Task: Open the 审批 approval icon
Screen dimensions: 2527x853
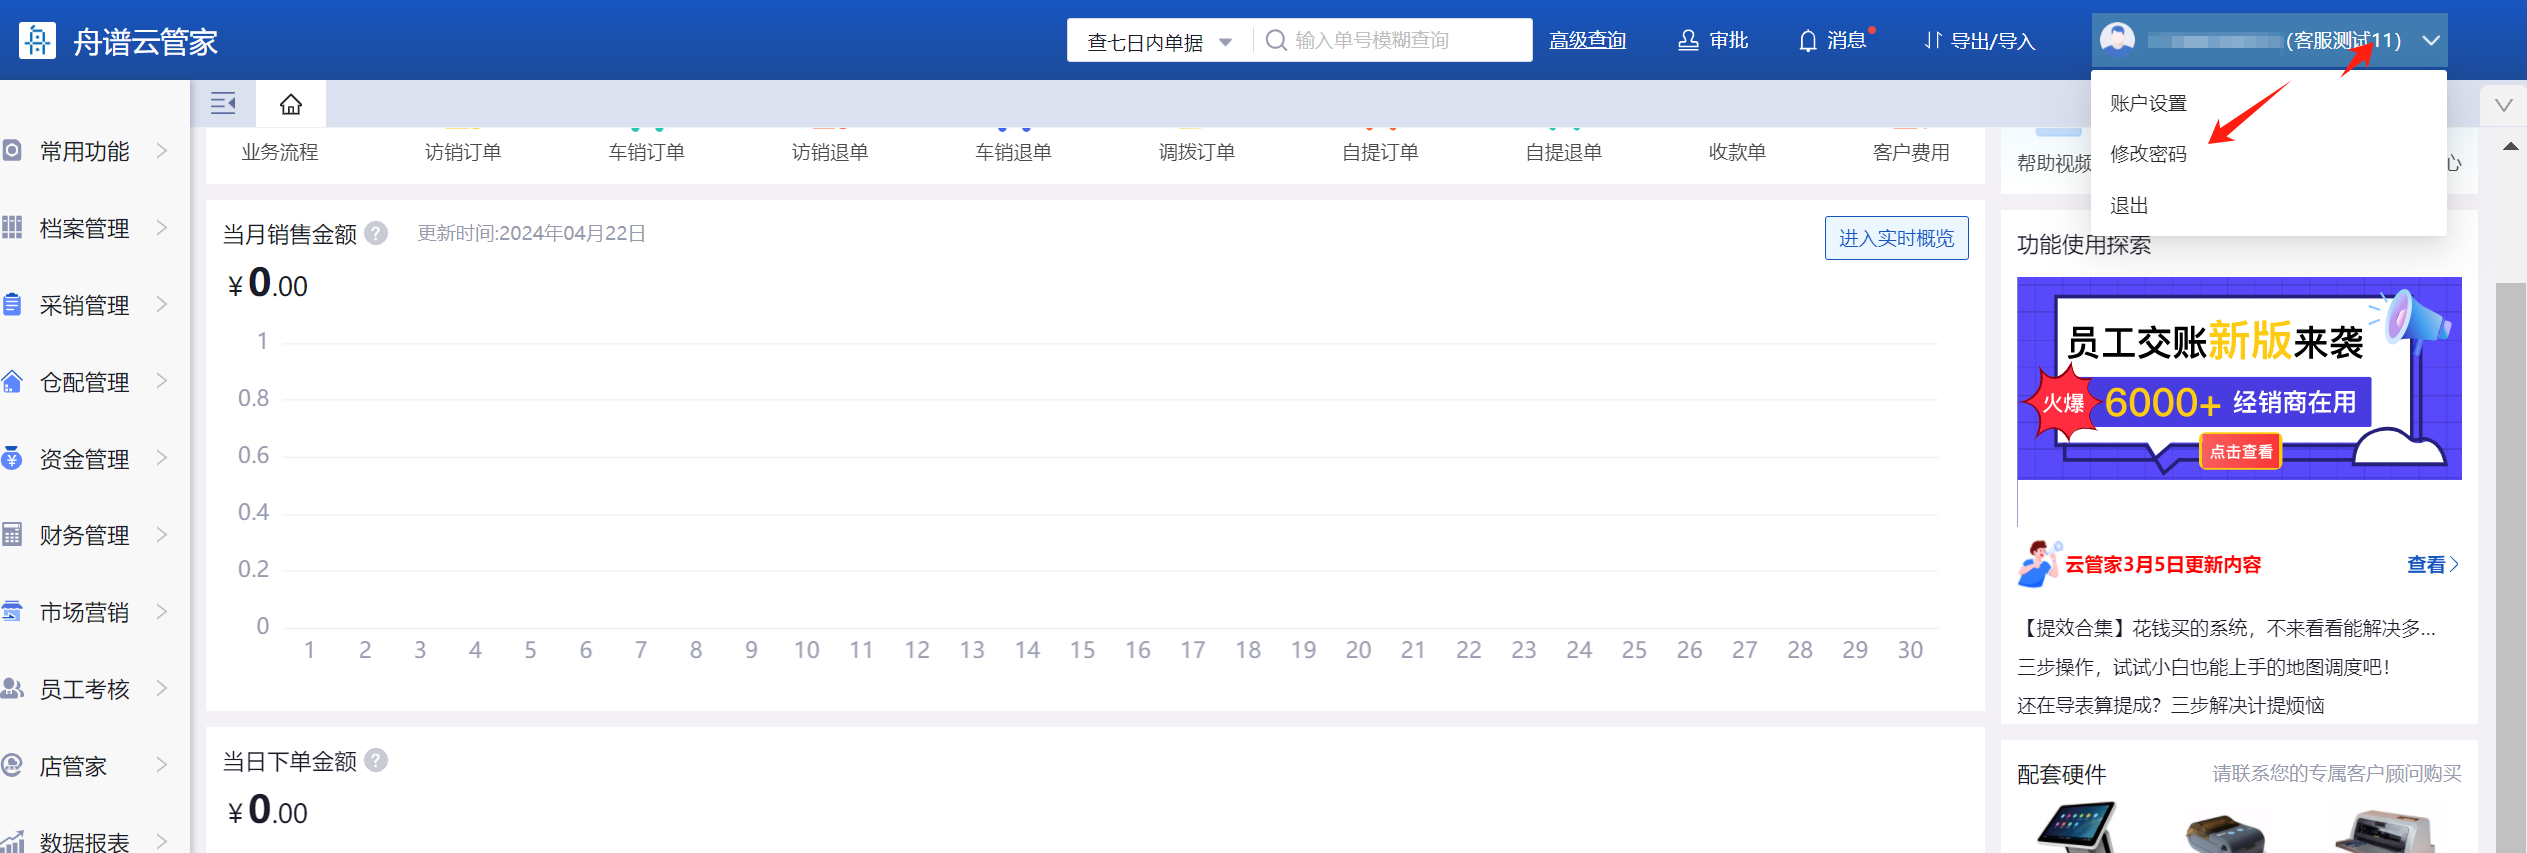Action: tap(1688, 41)
